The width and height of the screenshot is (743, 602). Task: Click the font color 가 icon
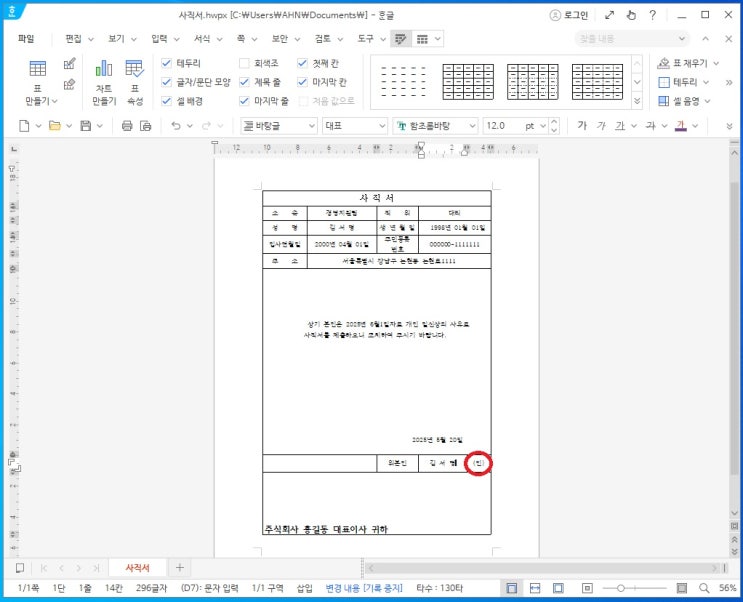pyautogui.click(x=681, y=126)
